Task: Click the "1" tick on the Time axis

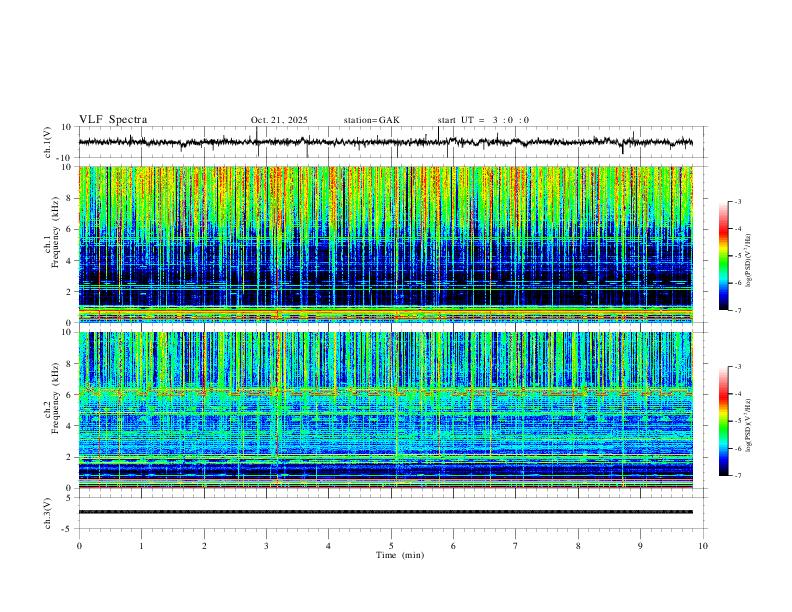Action: (141, 546)
